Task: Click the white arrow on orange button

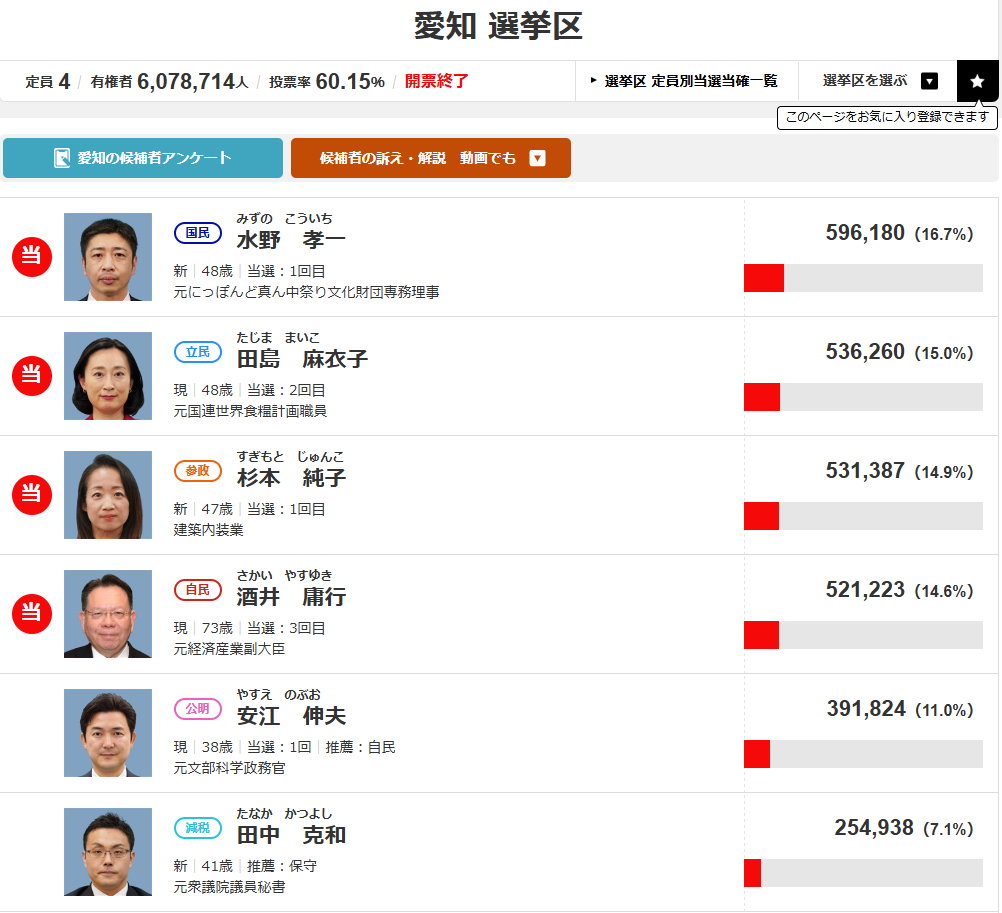Action: [537, 158]
